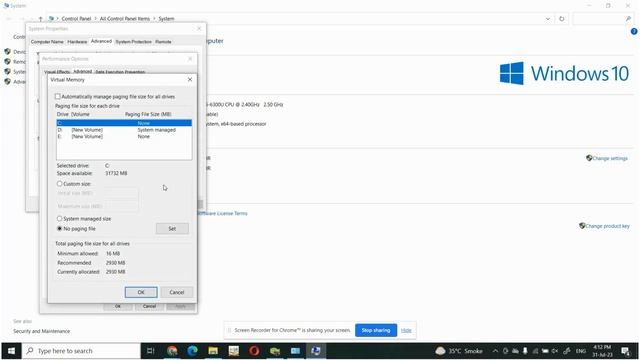Open the notification center icon

tap(626, 351)
